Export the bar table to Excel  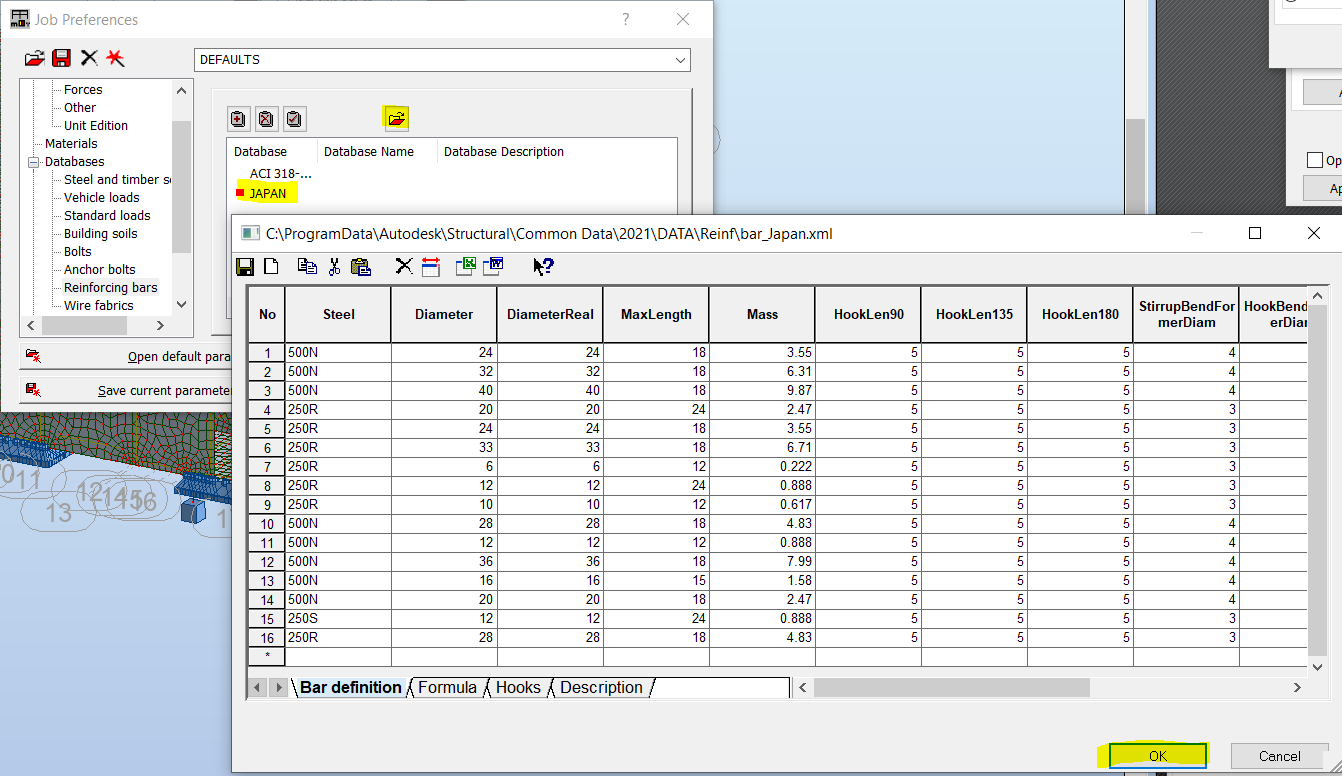click(x=465, y=266)
